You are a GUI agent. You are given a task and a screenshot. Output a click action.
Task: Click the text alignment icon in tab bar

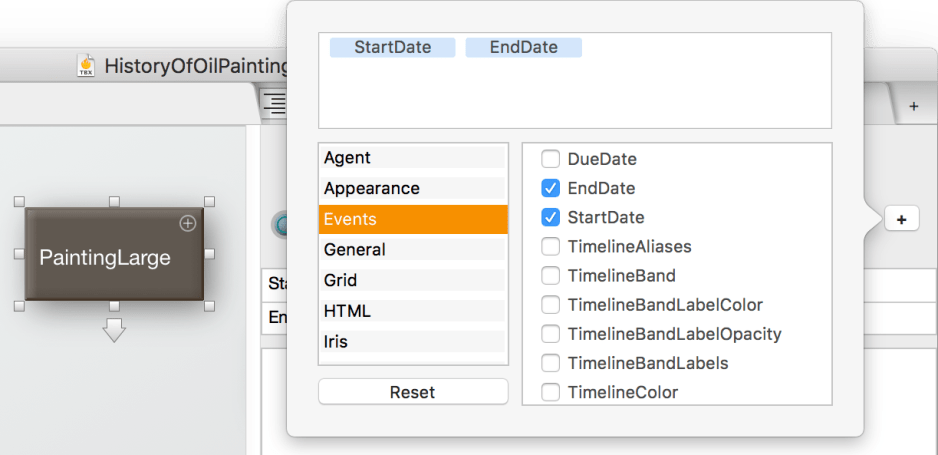(x=273, y=103)
